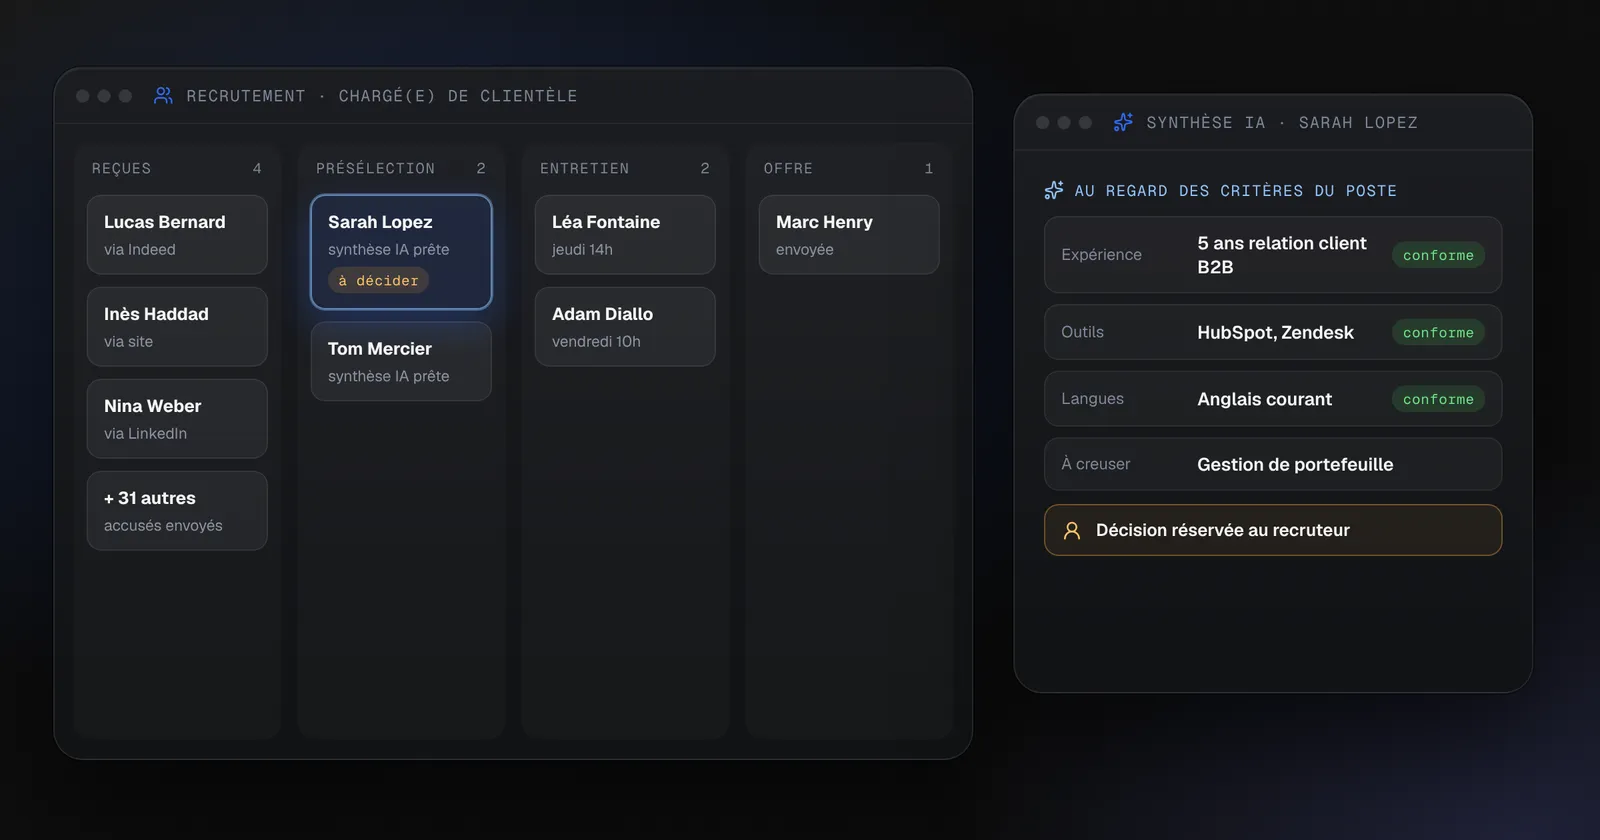This screenshot has width=1600, height=840.
Task: Click the sparkle icon beside Synthèse IA title
Action: click(x=1123, y=122)
